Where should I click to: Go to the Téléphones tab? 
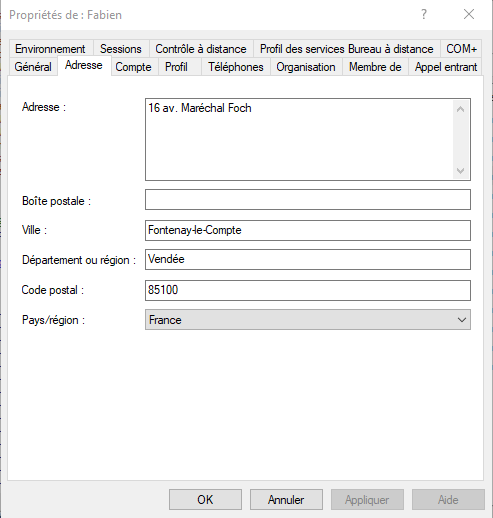[236, 67]
